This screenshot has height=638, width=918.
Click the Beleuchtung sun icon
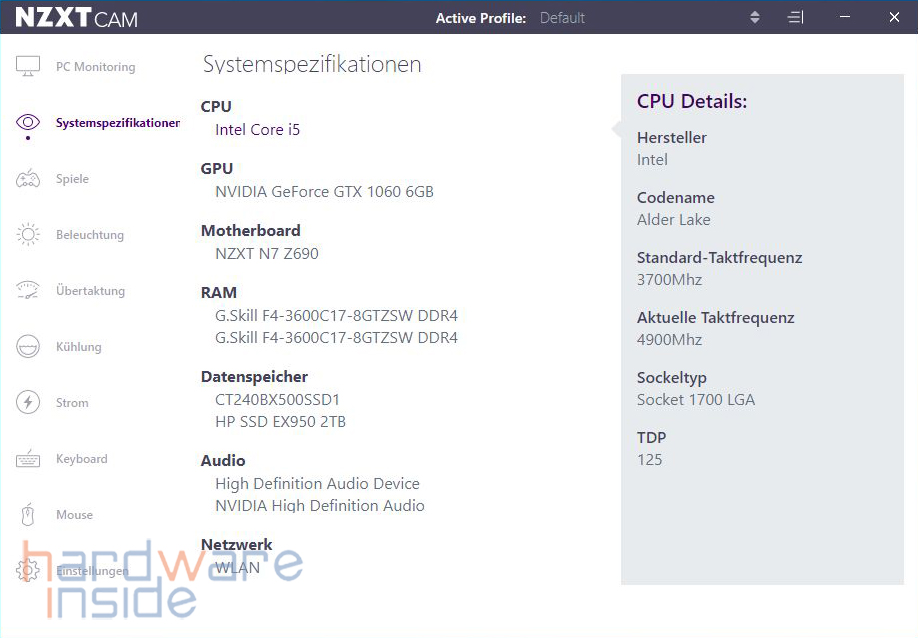click(28, 235)
